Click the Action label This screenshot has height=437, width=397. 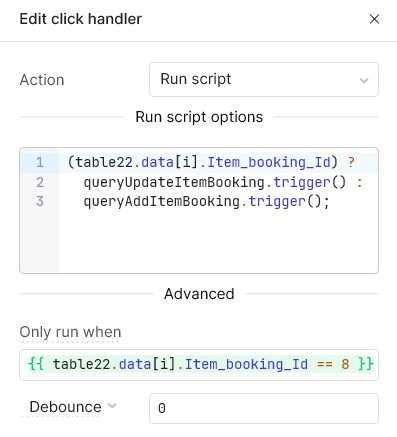[x=42, y=80]
